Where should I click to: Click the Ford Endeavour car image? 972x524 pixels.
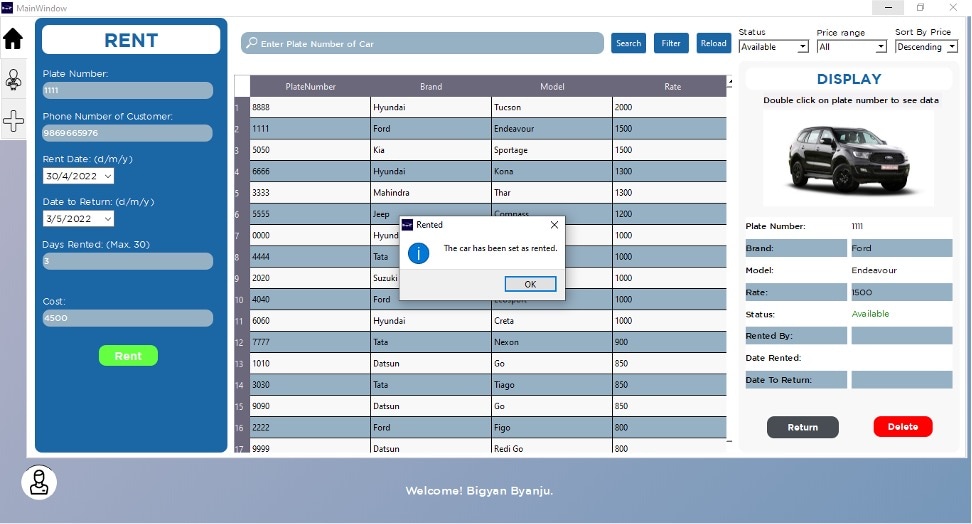pos(848,157)
